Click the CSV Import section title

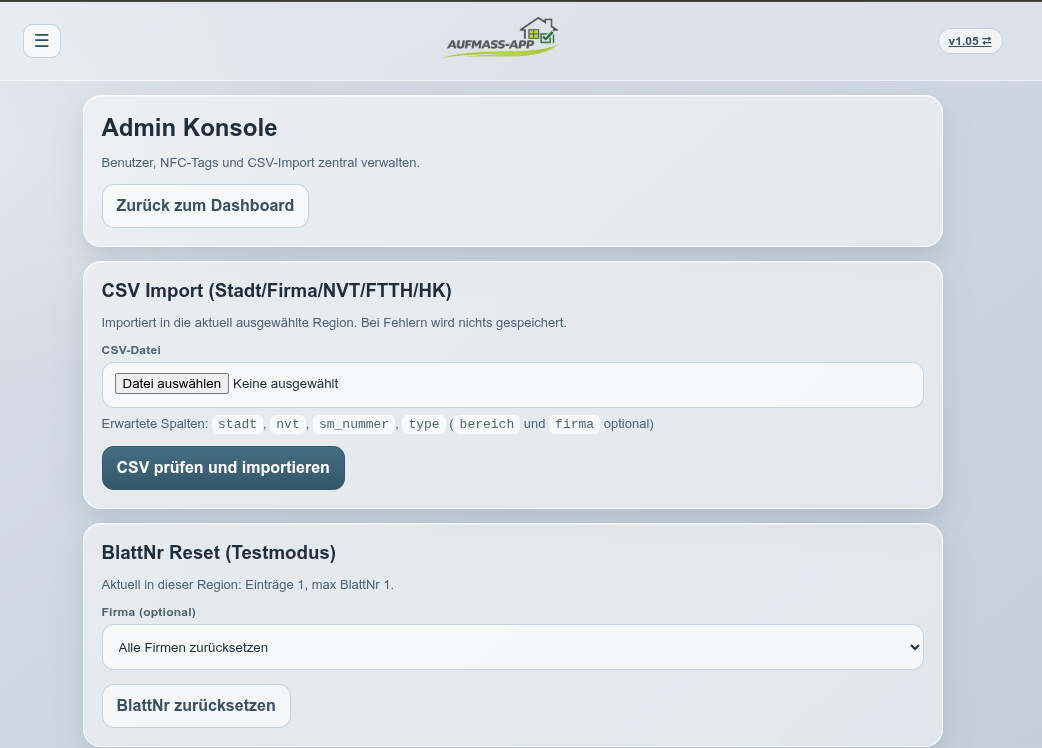tap(276, 291)
